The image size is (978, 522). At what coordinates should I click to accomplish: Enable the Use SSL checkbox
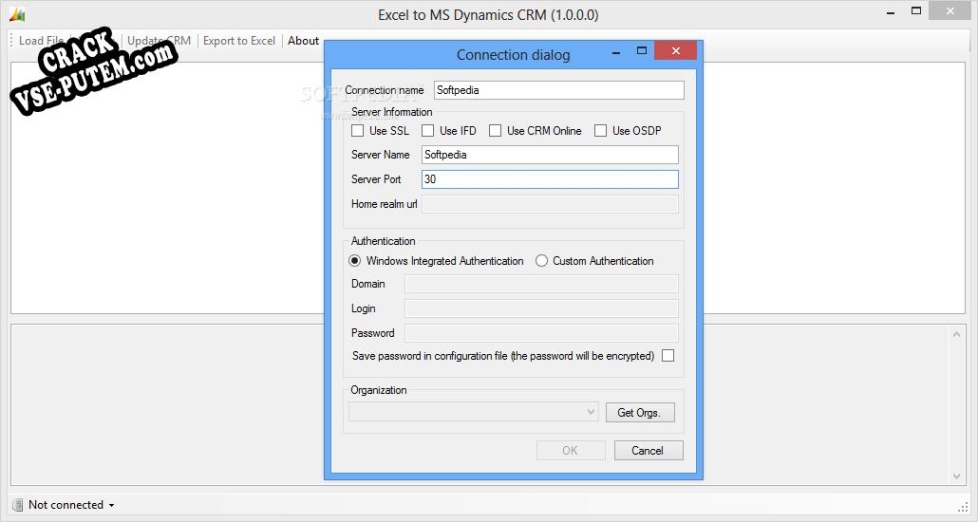tap(358, 131)
